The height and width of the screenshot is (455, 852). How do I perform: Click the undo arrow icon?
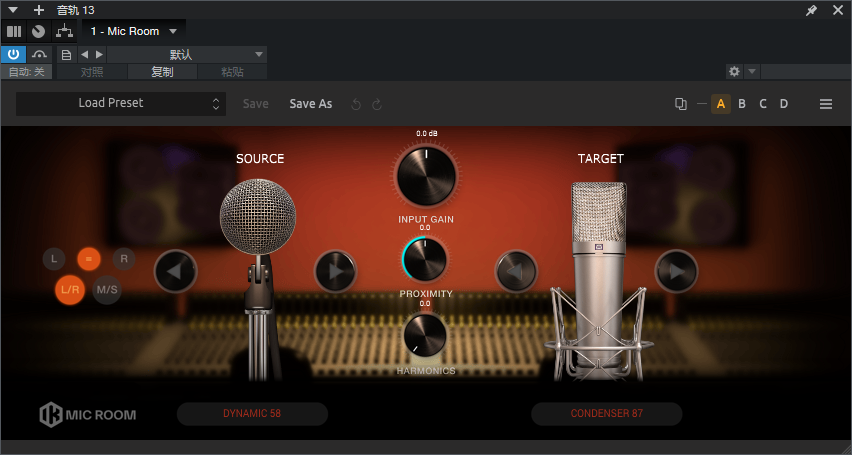pyautogui.click(x=356, y=104)
